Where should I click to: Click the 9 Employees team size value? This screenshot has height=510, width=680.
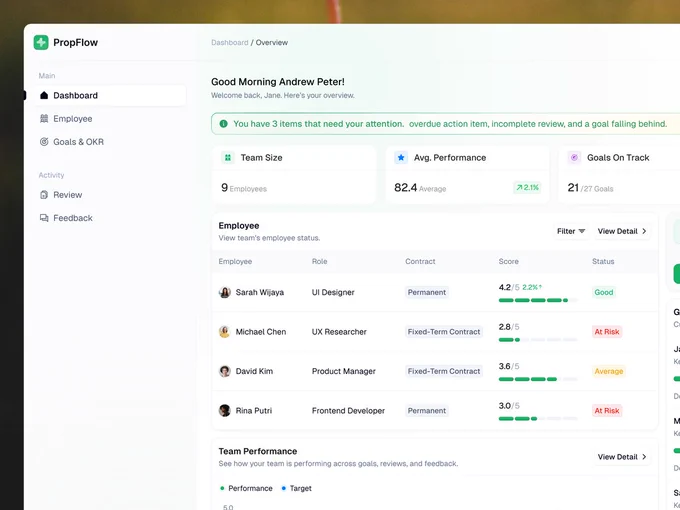click(x=244, y=188)
